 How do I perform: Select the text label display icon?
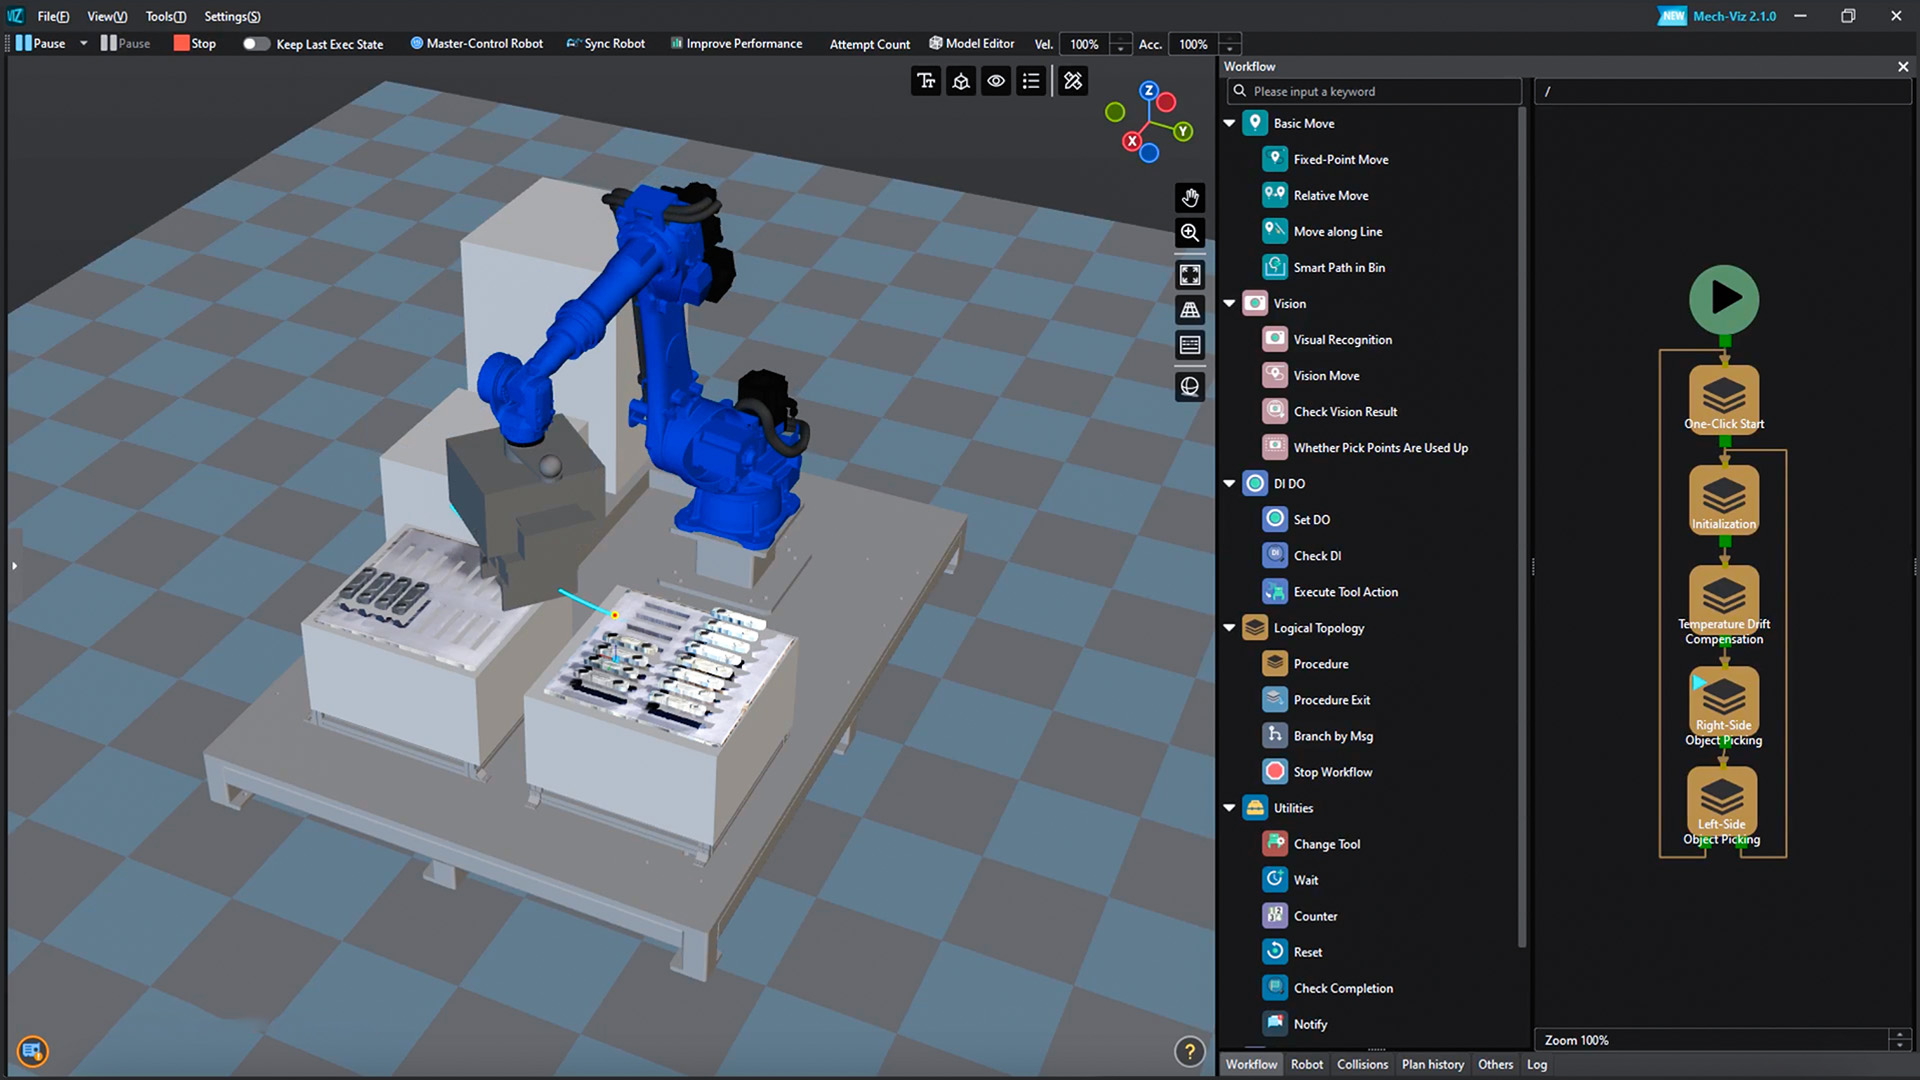925,80
